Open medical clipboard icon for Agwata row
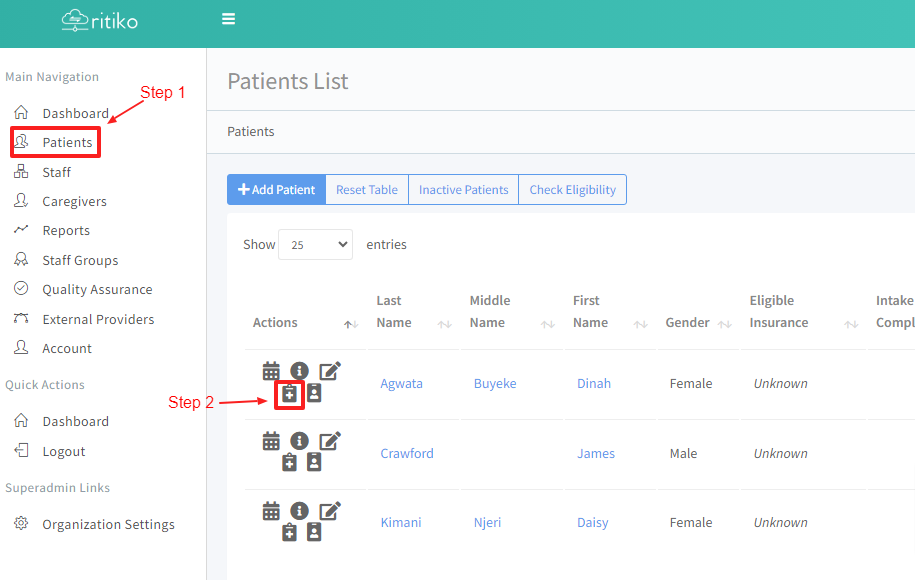 click(289, 394)
